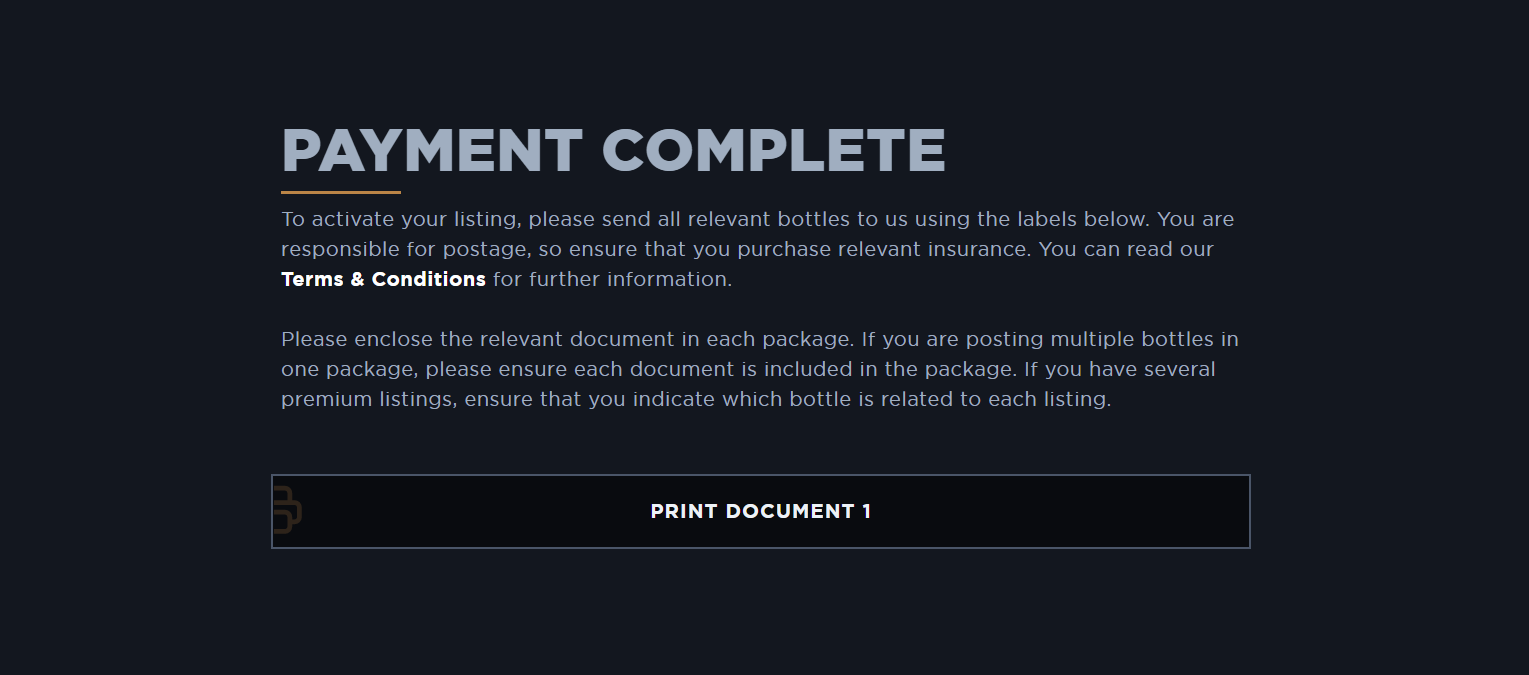
Task: Click the faint logo icon on the print button
Action: pos(287,510)
